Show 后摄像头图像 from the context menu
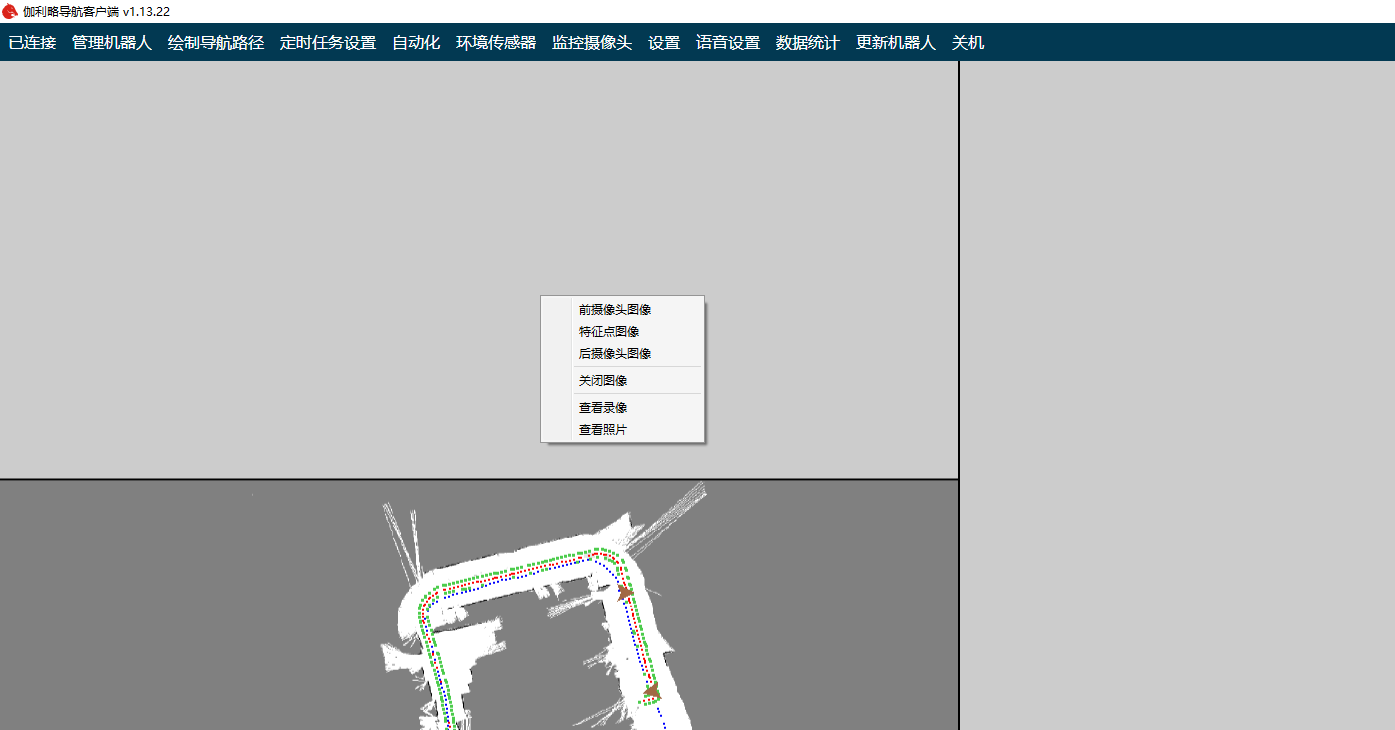The width and height of the screenshot is (1395, 730). (615, 354)
